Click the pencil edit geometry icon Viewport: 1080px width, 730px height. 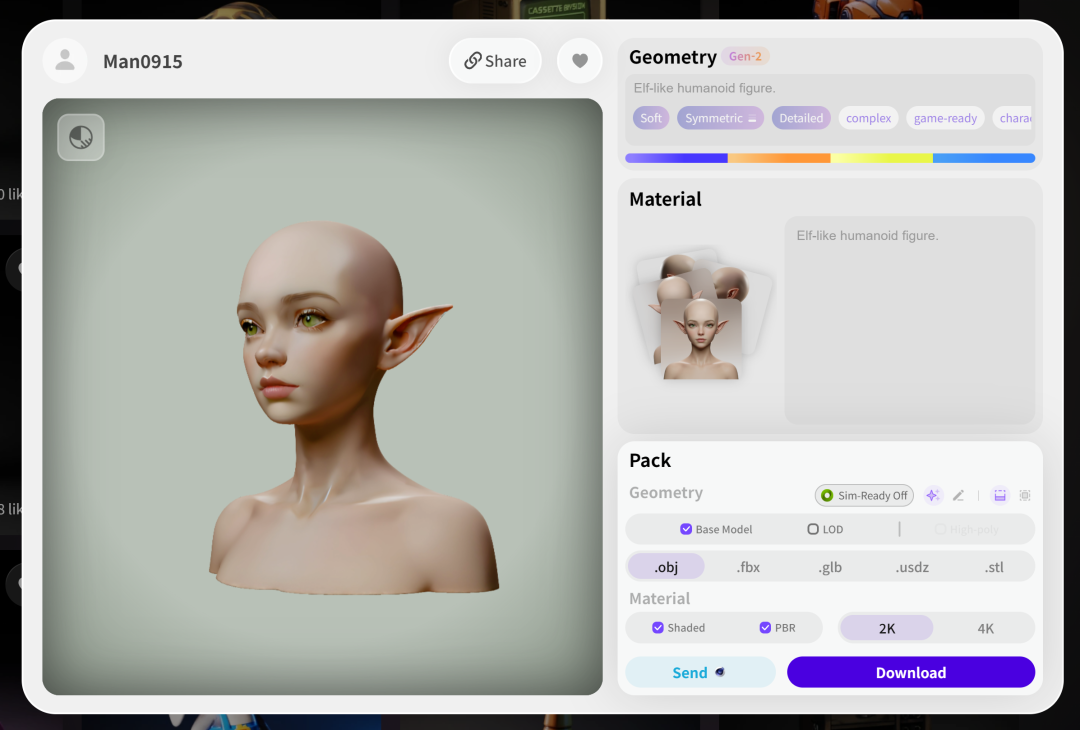(958, 495)
